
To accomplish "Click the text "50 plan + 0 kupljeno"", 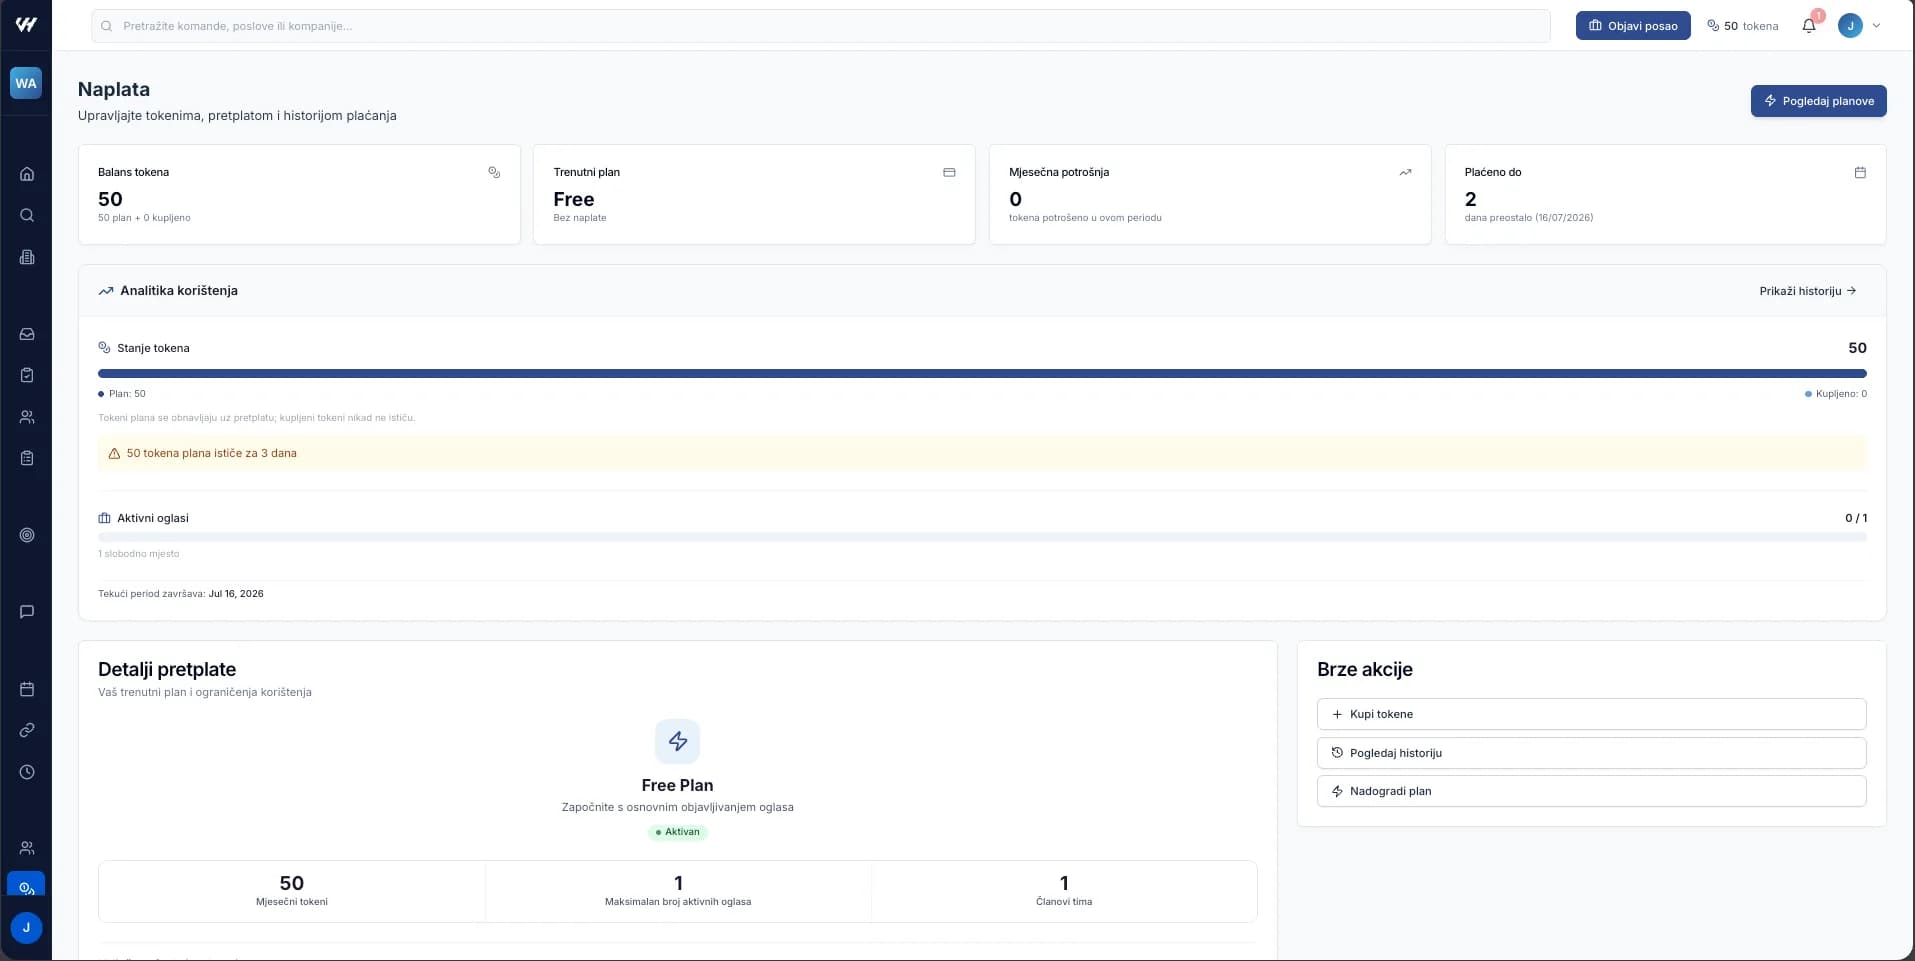I will click(144, 218).
